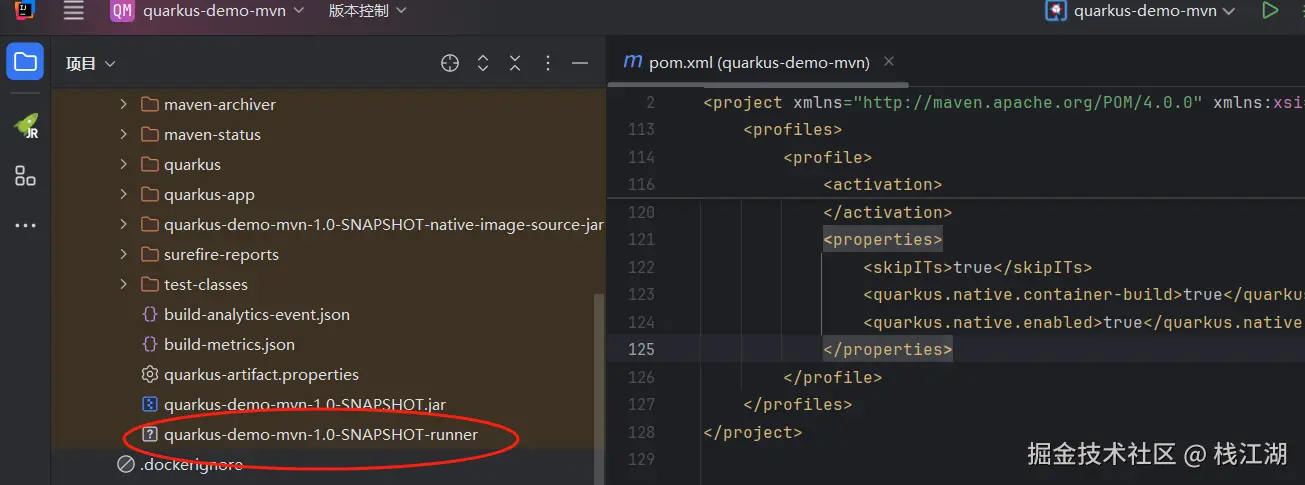Expand the maven-archiver folder
This screenshot has height=485, width=1305.
tap(123, 104)
